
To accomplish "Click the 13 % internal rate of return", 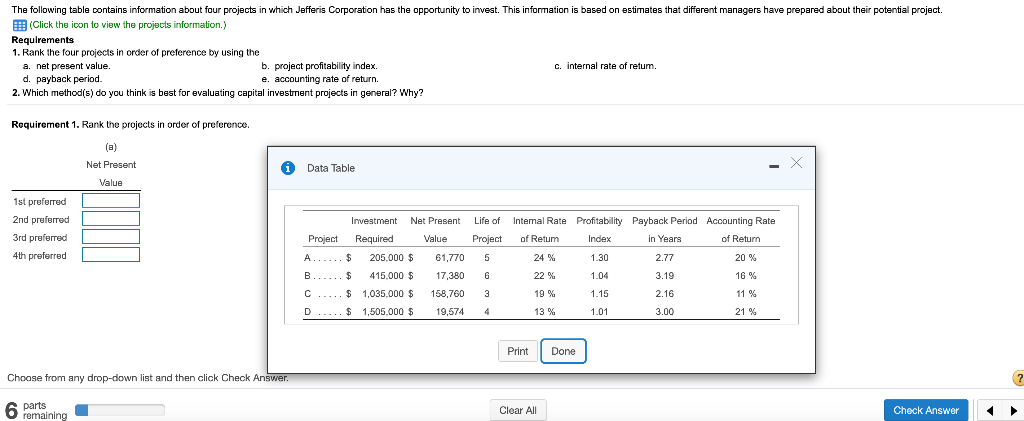I will click(x=545, y=312).
